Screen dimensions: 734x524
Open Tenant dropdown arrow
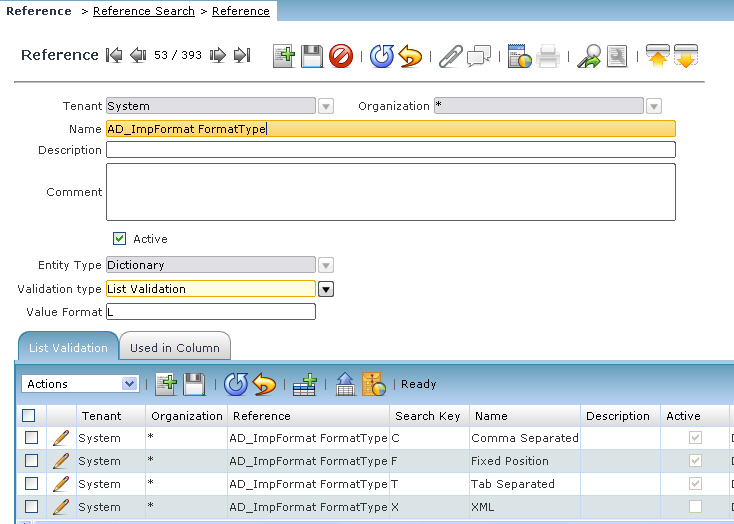pos(326,106)
